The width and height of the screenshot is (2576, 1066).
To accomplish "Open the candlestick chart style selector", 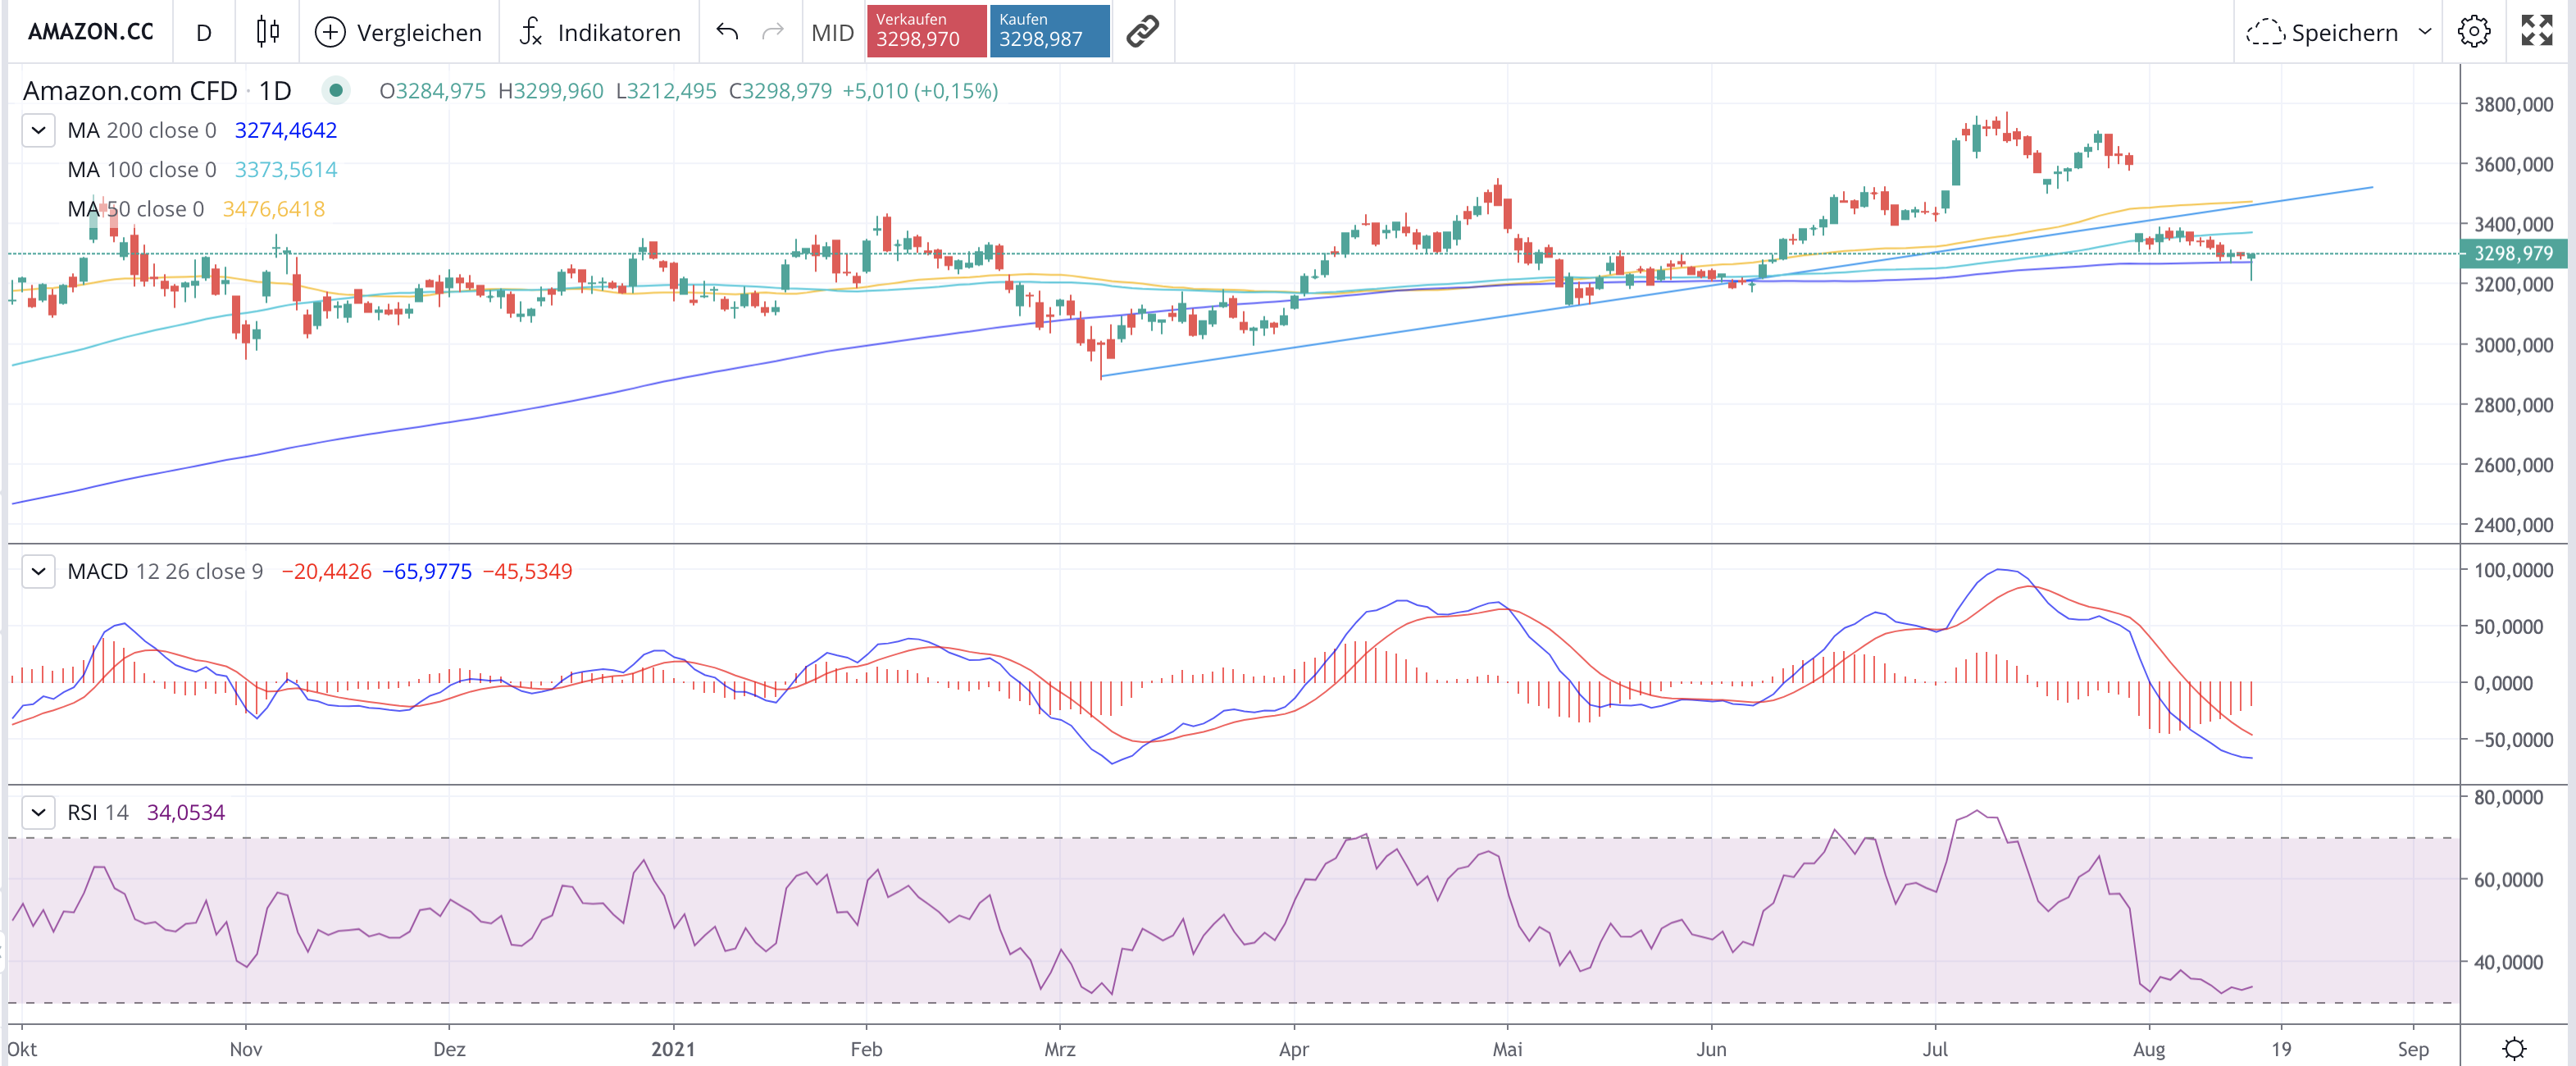I will coord(268,32).
